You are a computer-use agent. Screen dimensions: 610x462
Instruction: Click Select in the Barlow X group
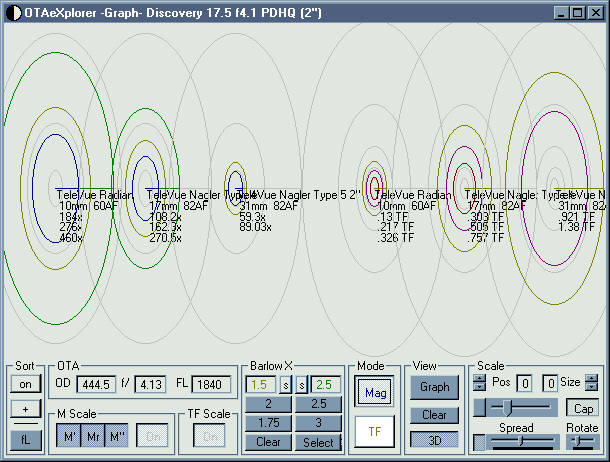319,442
